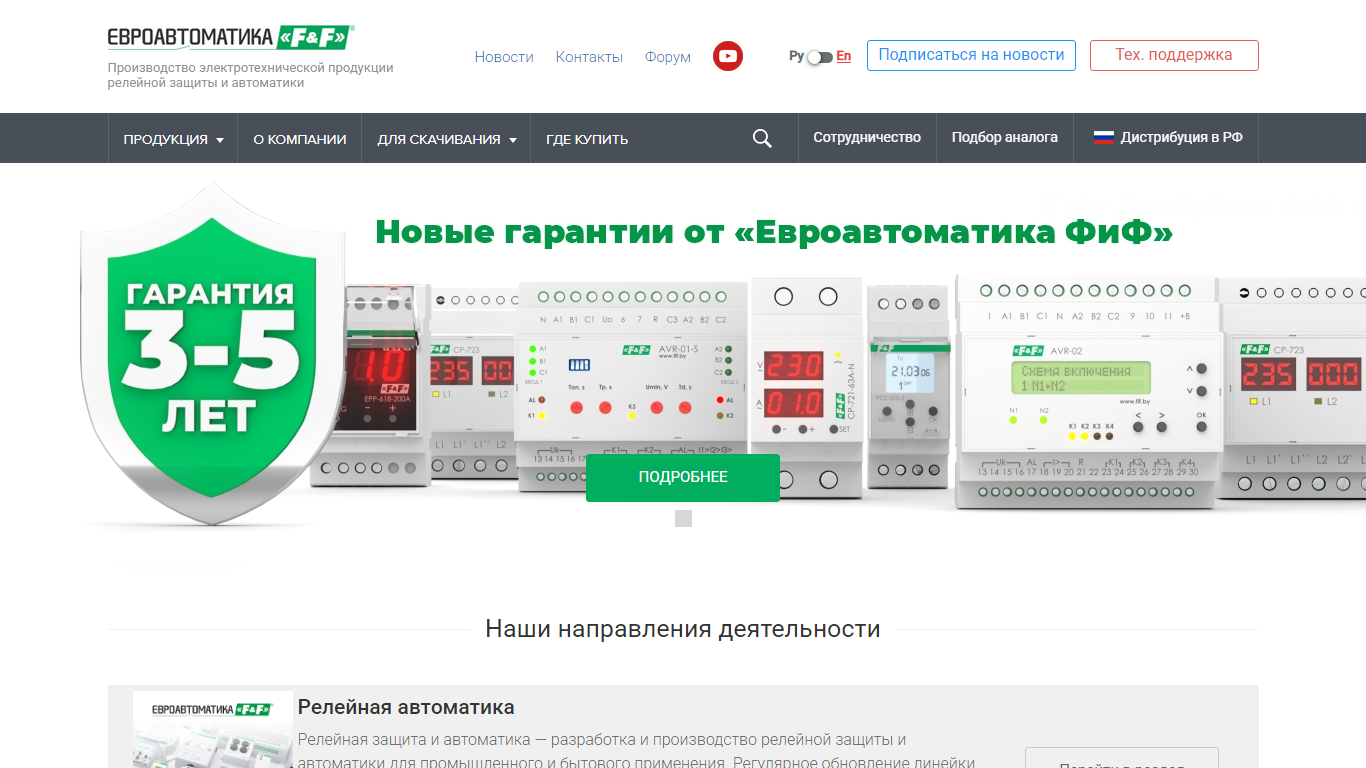1366x768 pixels.
Task: Open the Сотрудничество menu item
Action: tap(867, 138)
